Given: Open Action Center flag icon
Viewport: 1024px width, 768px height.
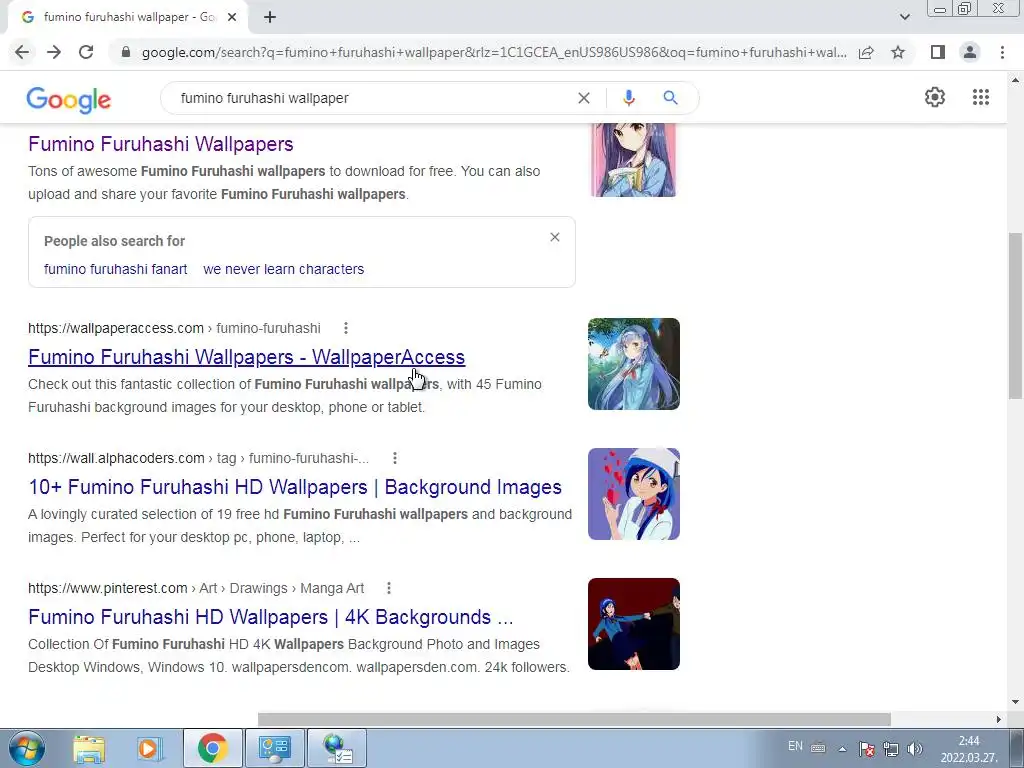Looking at the screenshot, I should pos(867,749).
